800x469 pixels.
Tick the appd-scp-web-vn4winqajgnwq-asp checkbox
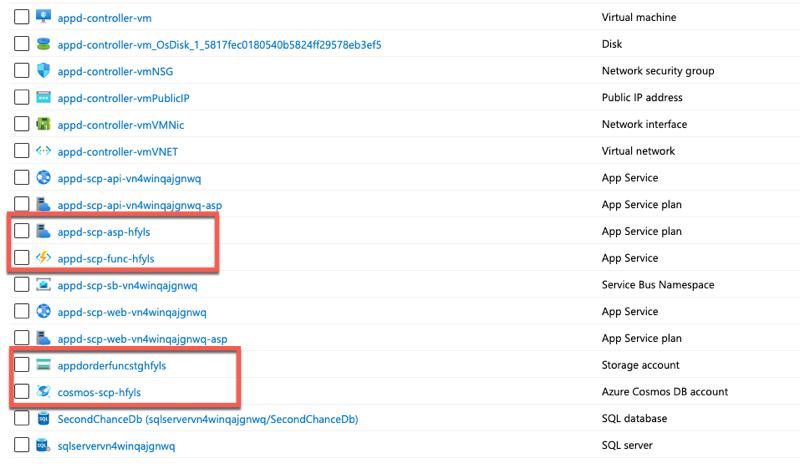point(21,338)
